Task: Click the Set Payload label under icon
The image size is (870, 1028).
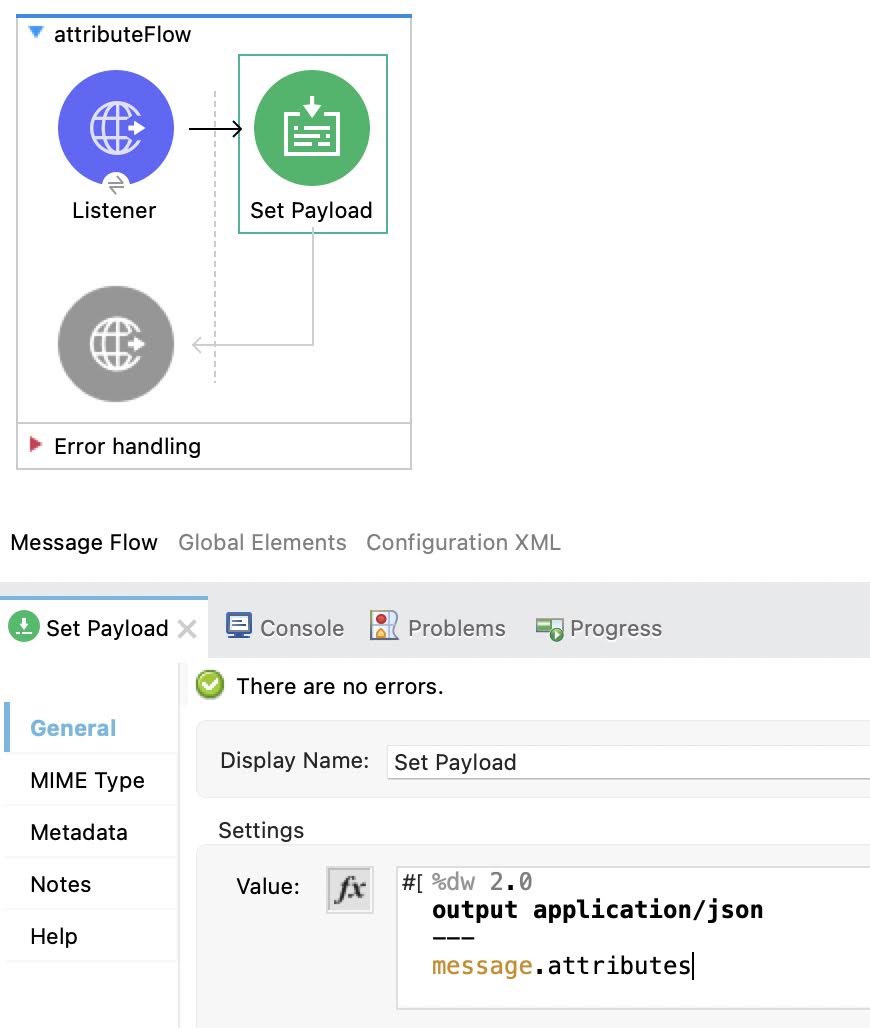Action: click(311, 210)
